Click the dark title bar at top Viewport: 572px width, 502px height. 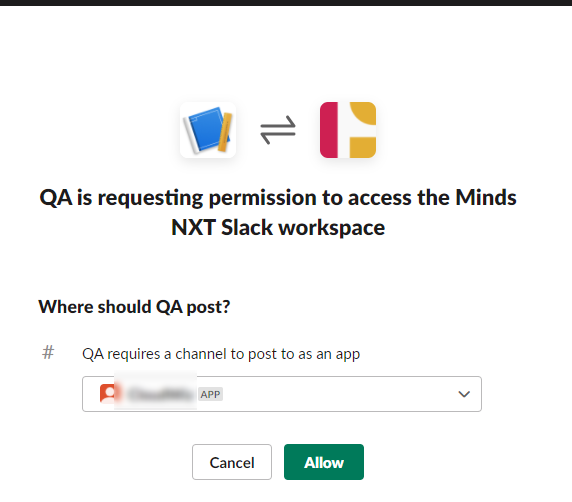286,3
